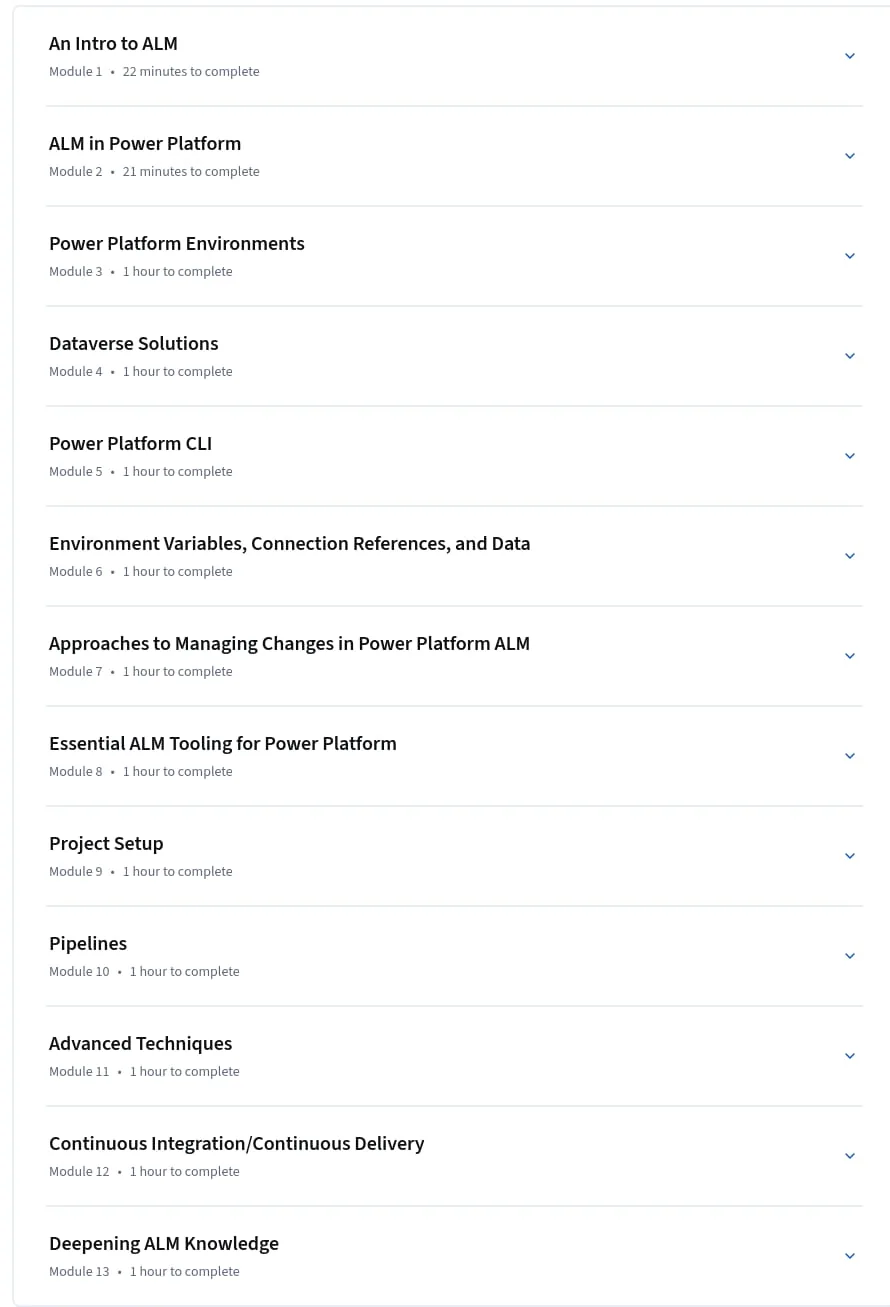Expand the Continuous Integration/Continuous Delivery chevron

tap(850, 1156)
